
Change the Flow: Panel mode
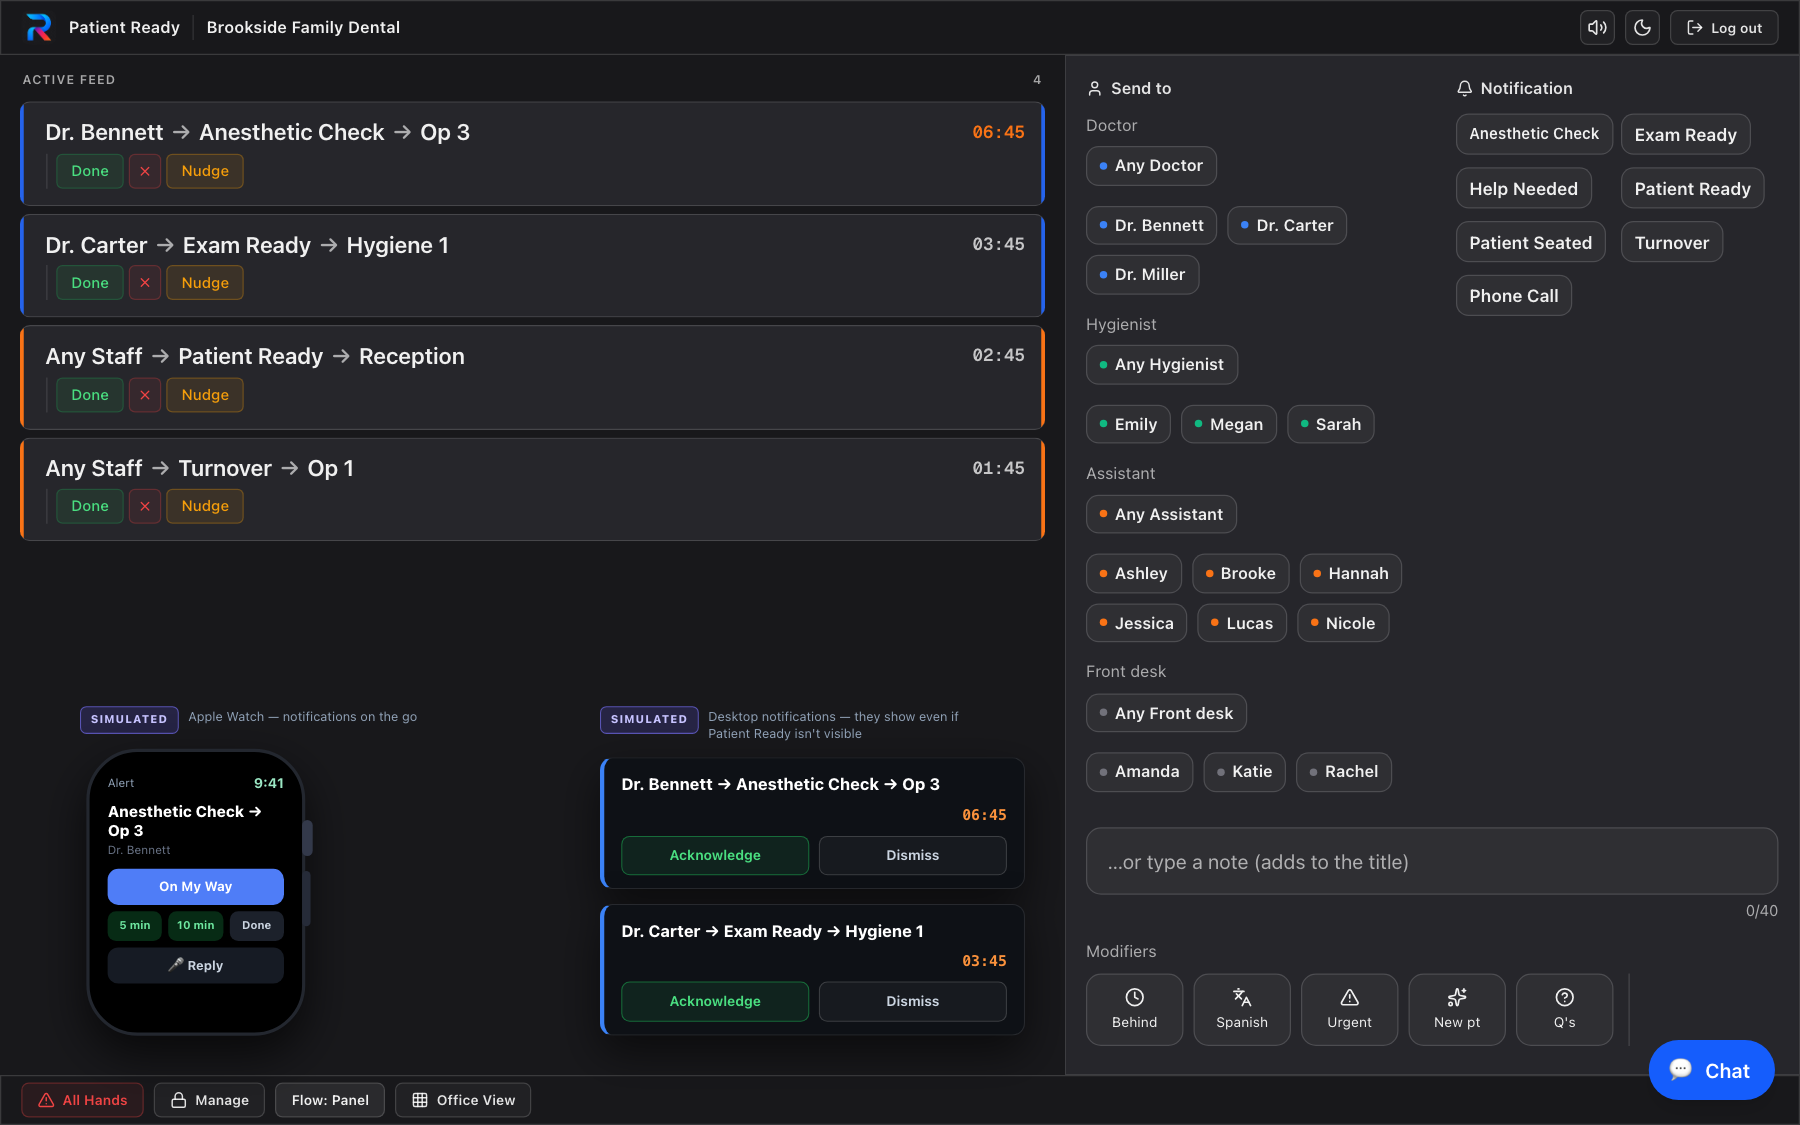pyautogui.click(x=330, y=1100)
